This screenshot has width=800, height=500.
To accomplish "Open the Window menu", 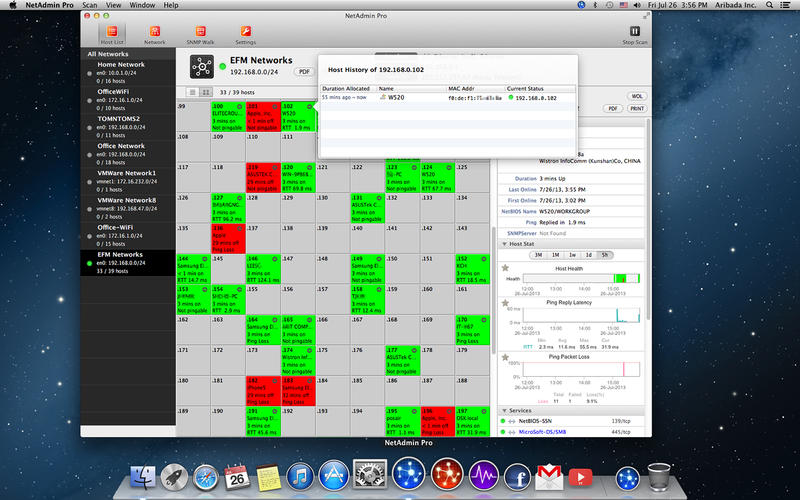I will click(142, 5).
